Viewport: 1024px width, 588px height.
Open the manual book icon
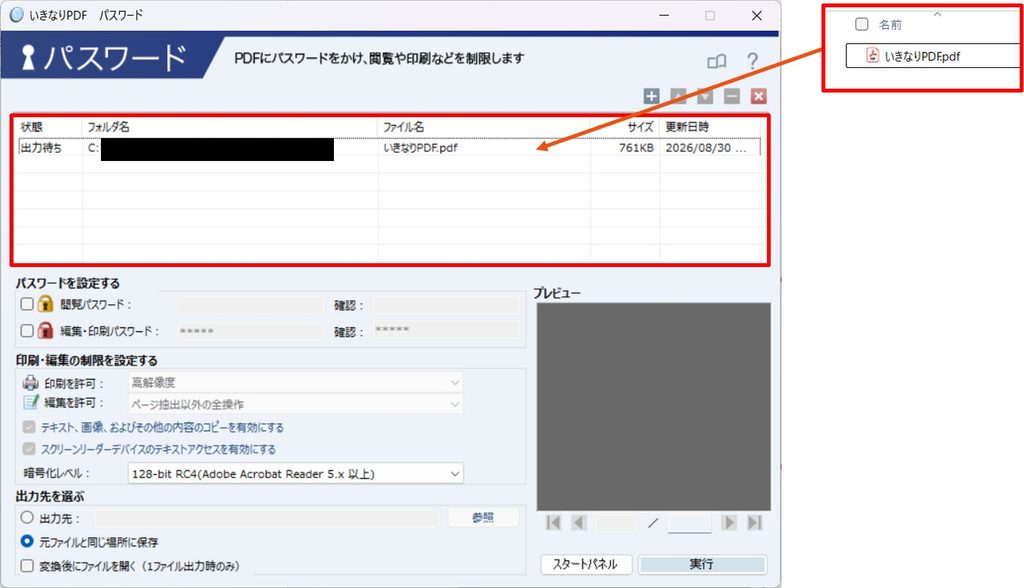(x=716, y=61)
